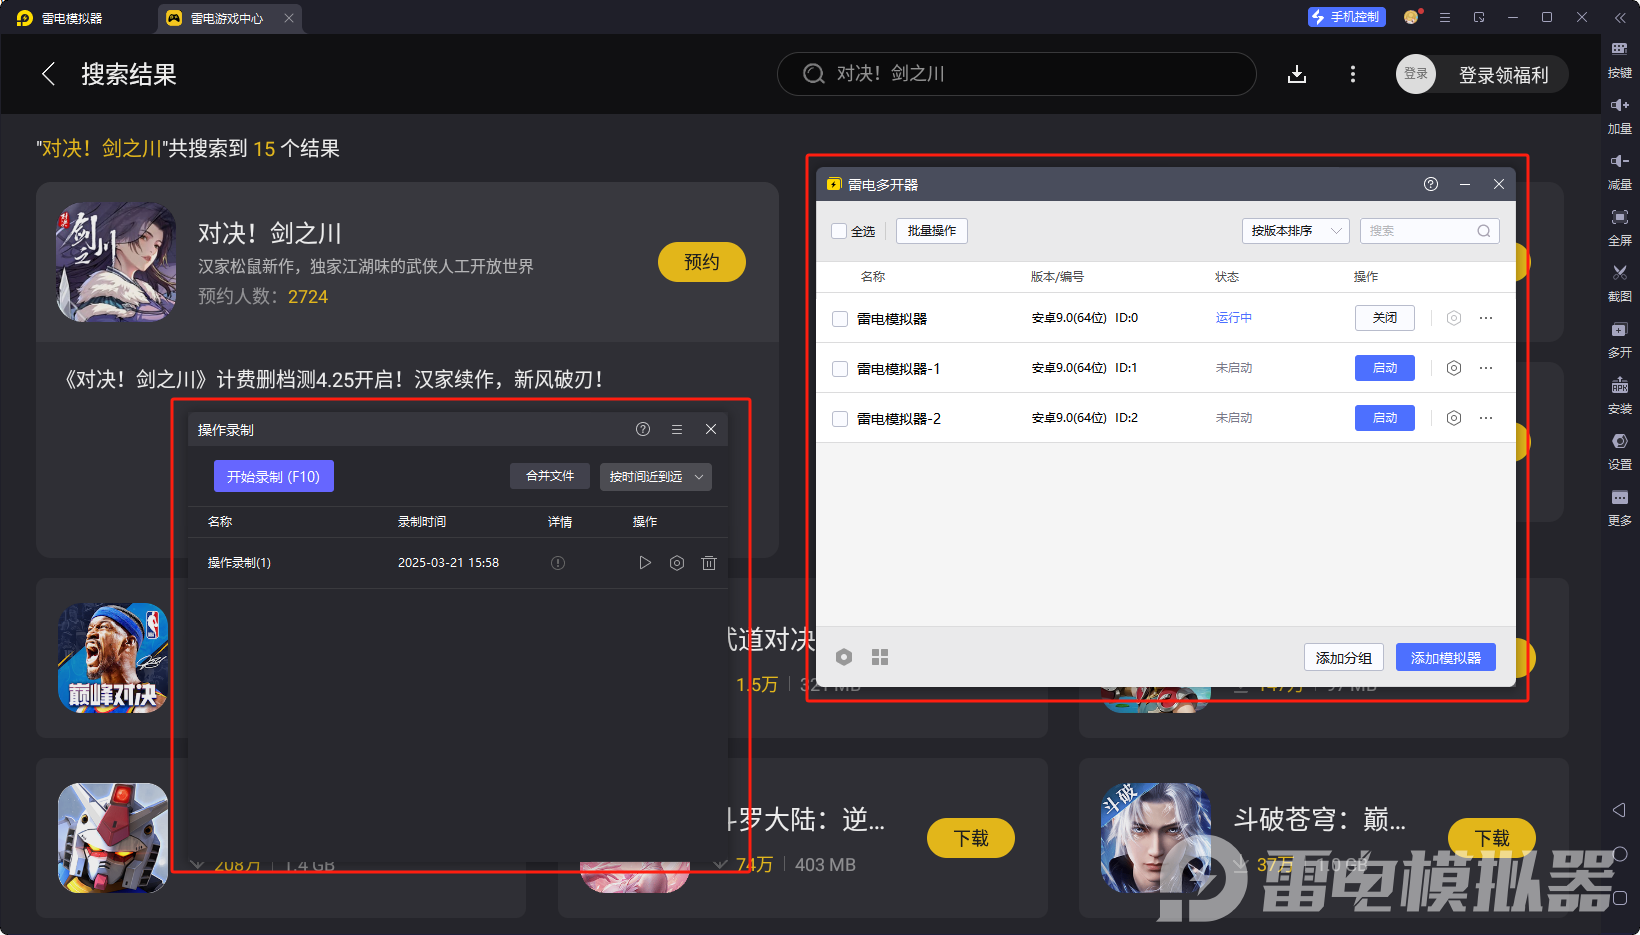Click the Android back triangle in sidebar
The width and height of the screenshot is (1640, 935).
1619,810
